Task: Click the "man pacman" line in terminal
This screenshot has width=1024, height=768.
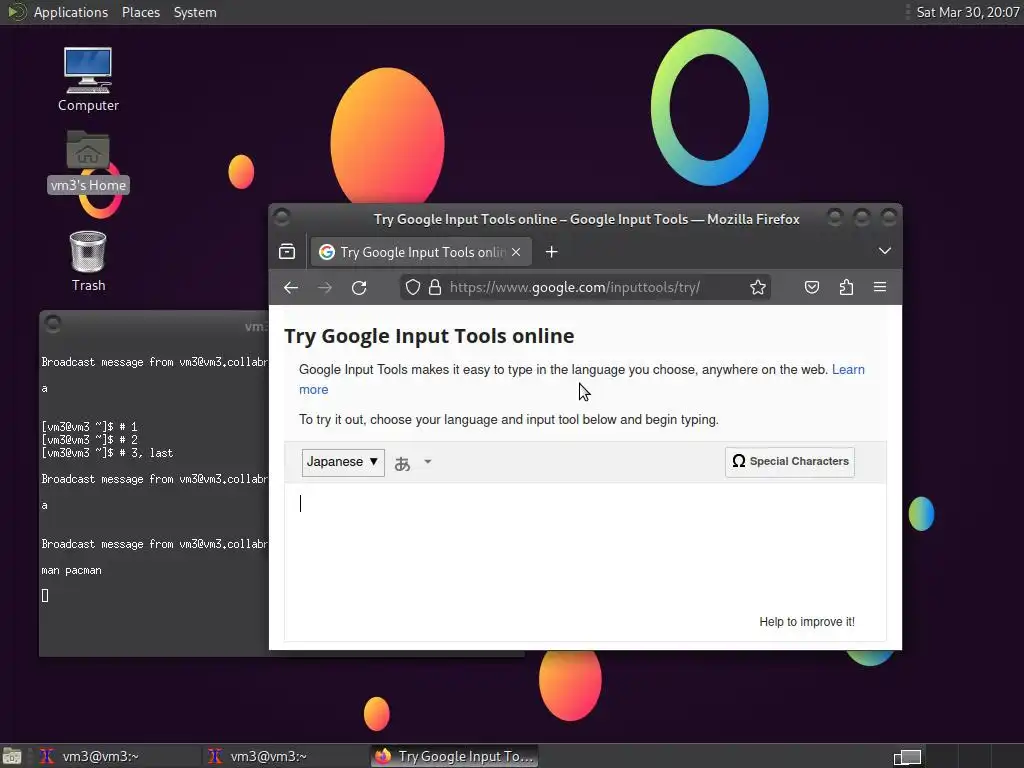Action: click(71, 570)
